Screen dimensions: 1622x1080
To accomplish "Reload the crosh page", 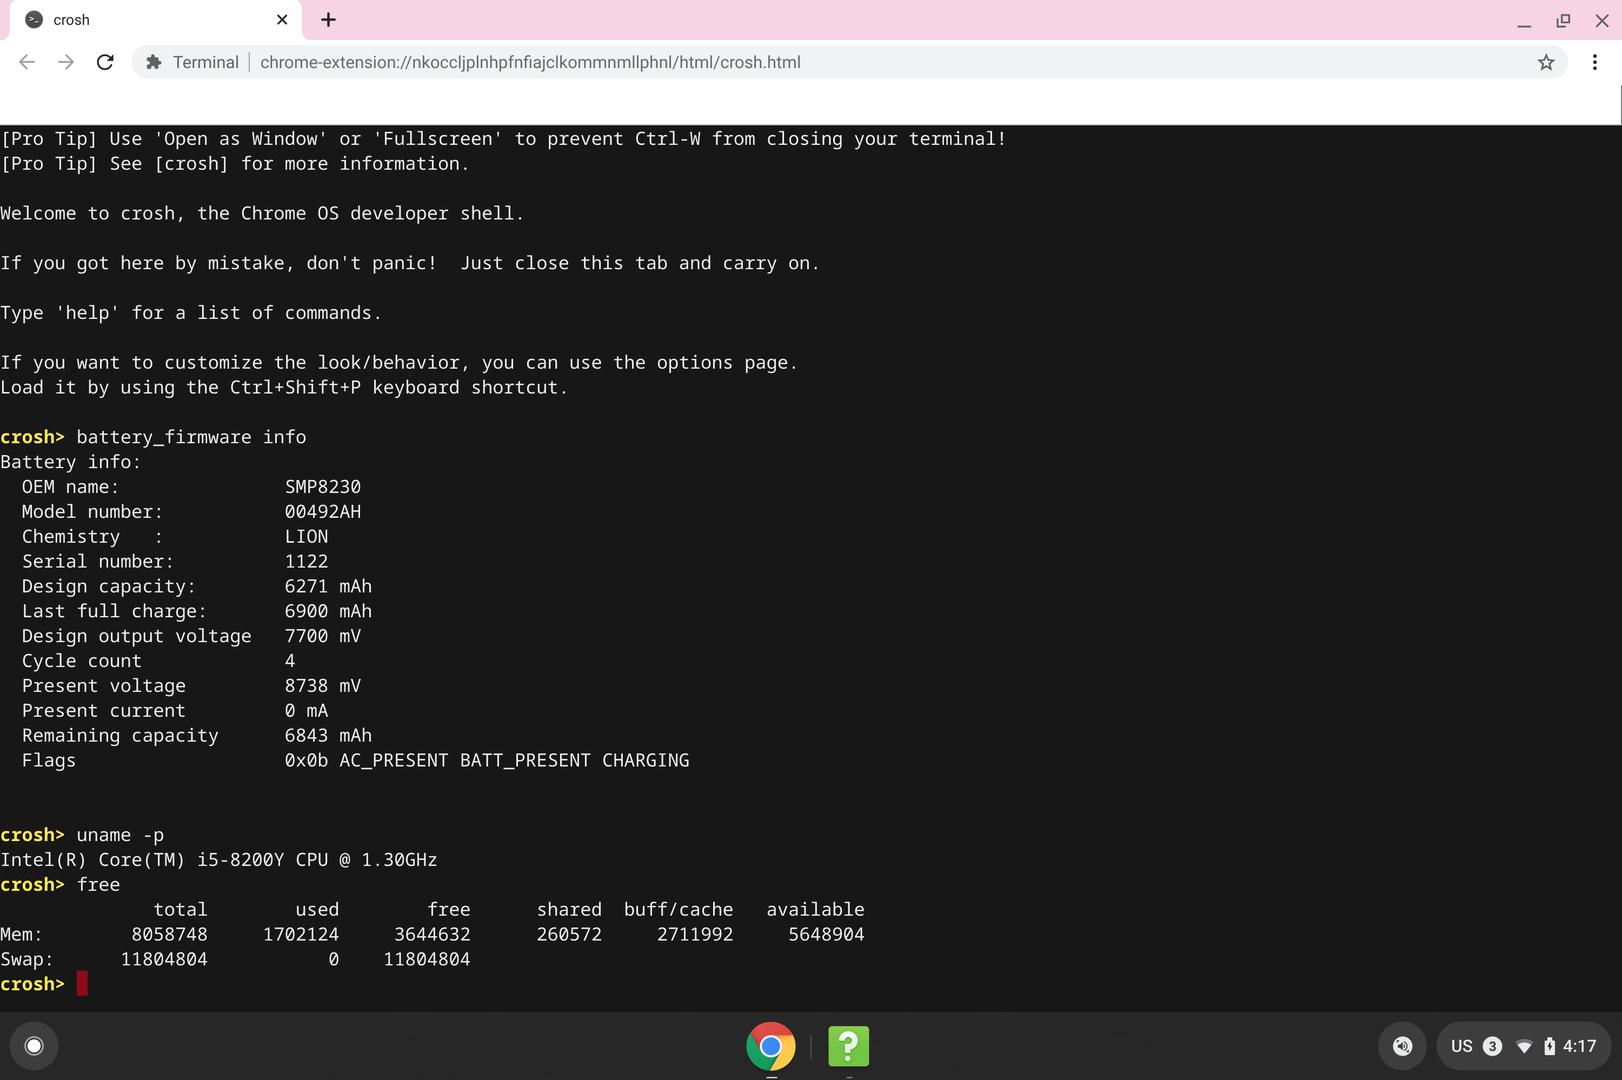I will tap(105, 62).
